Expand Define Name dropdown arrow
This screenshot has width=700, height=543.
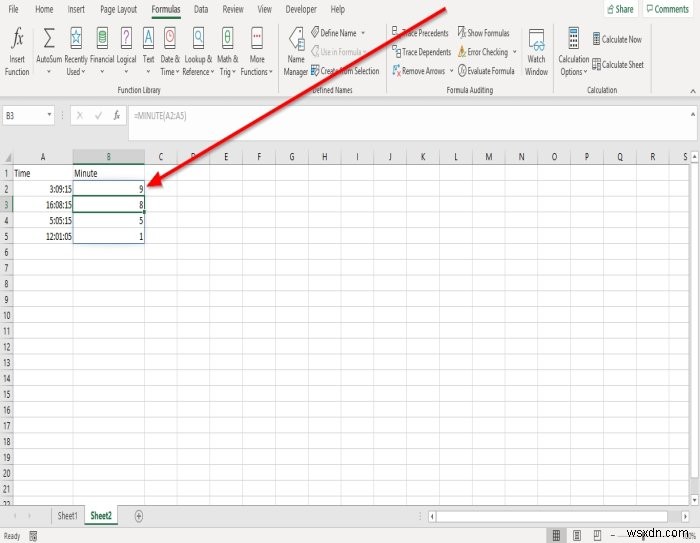(363, 33)
